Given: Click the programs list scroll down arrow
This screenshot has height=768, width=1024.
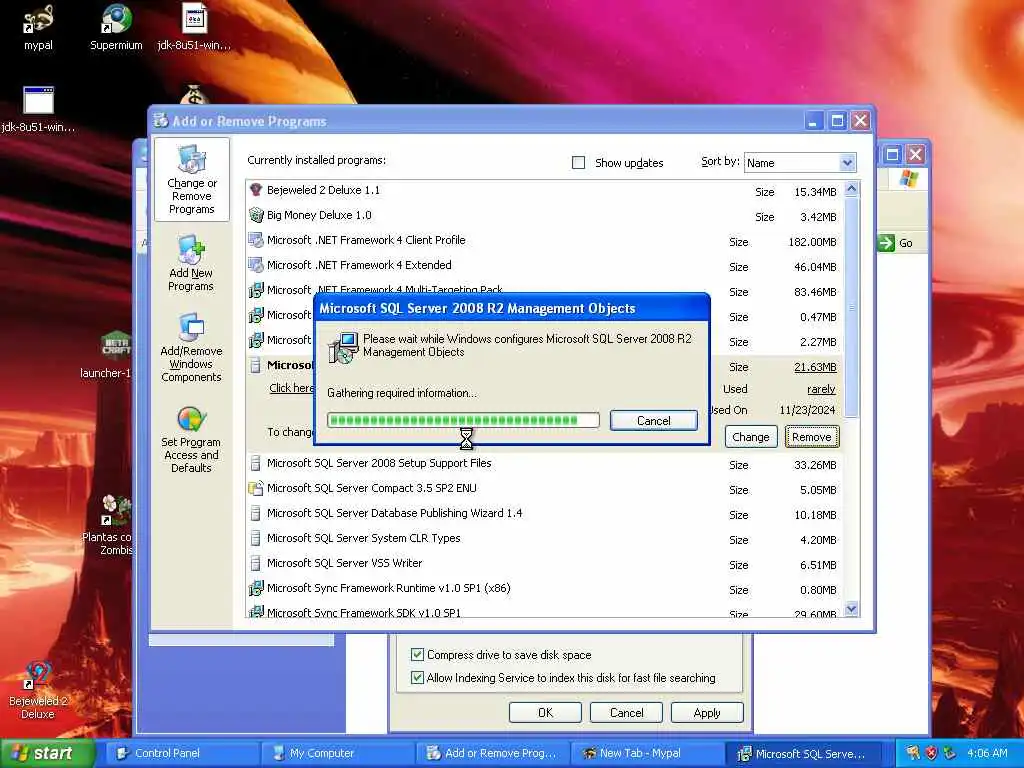Looking at the screenshot, I should pos(851,609).
